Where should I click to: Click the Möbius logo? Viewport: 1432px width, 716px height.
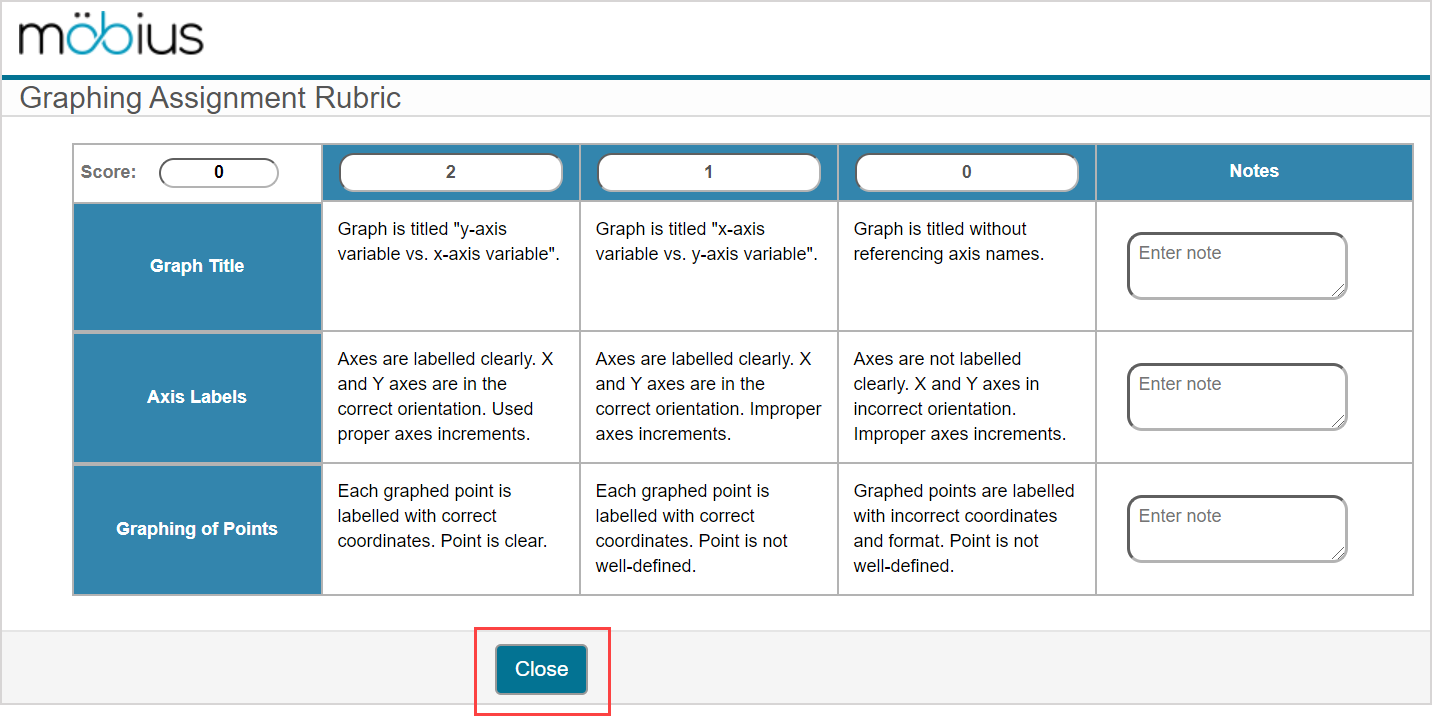(110, 36)
